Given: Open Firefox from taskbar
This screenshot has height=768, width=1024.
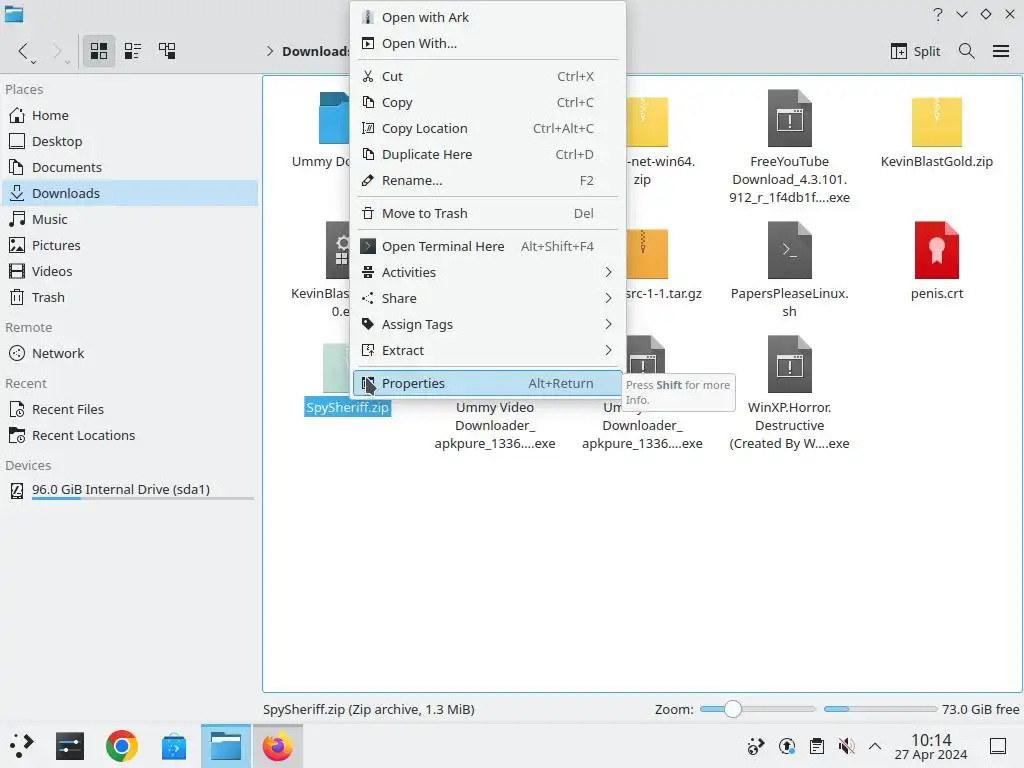Looking at the screenshot, I should (278, 746).
